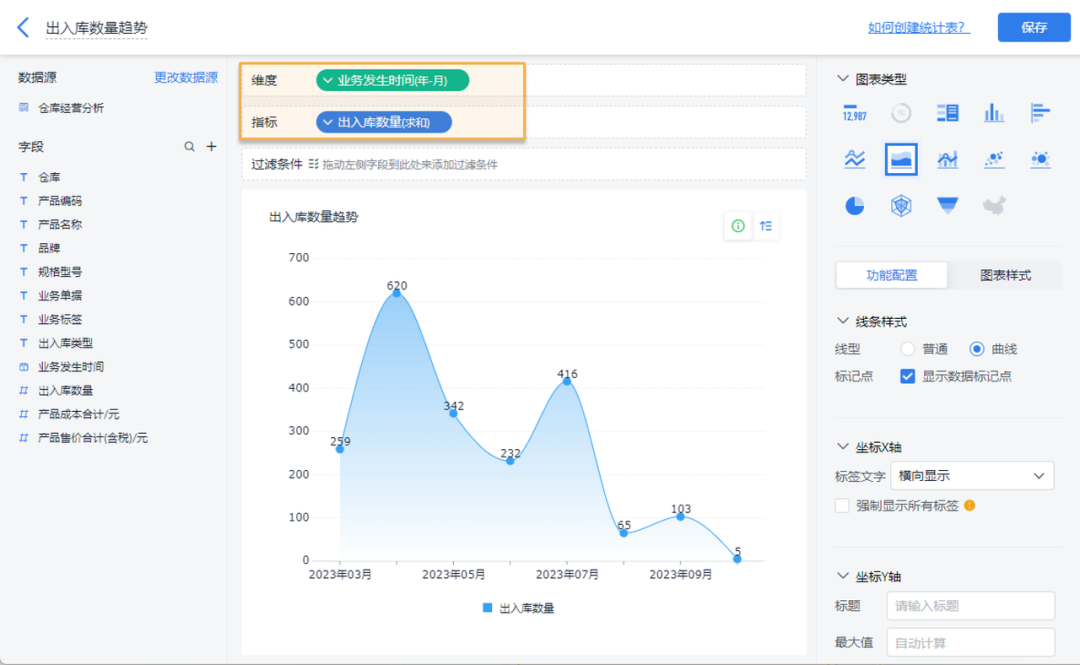Image resolution: width=1080 pixels, height=665 pixels.
Task: Click the 仓库经营分析 data source name
Action: coord(71,108)
